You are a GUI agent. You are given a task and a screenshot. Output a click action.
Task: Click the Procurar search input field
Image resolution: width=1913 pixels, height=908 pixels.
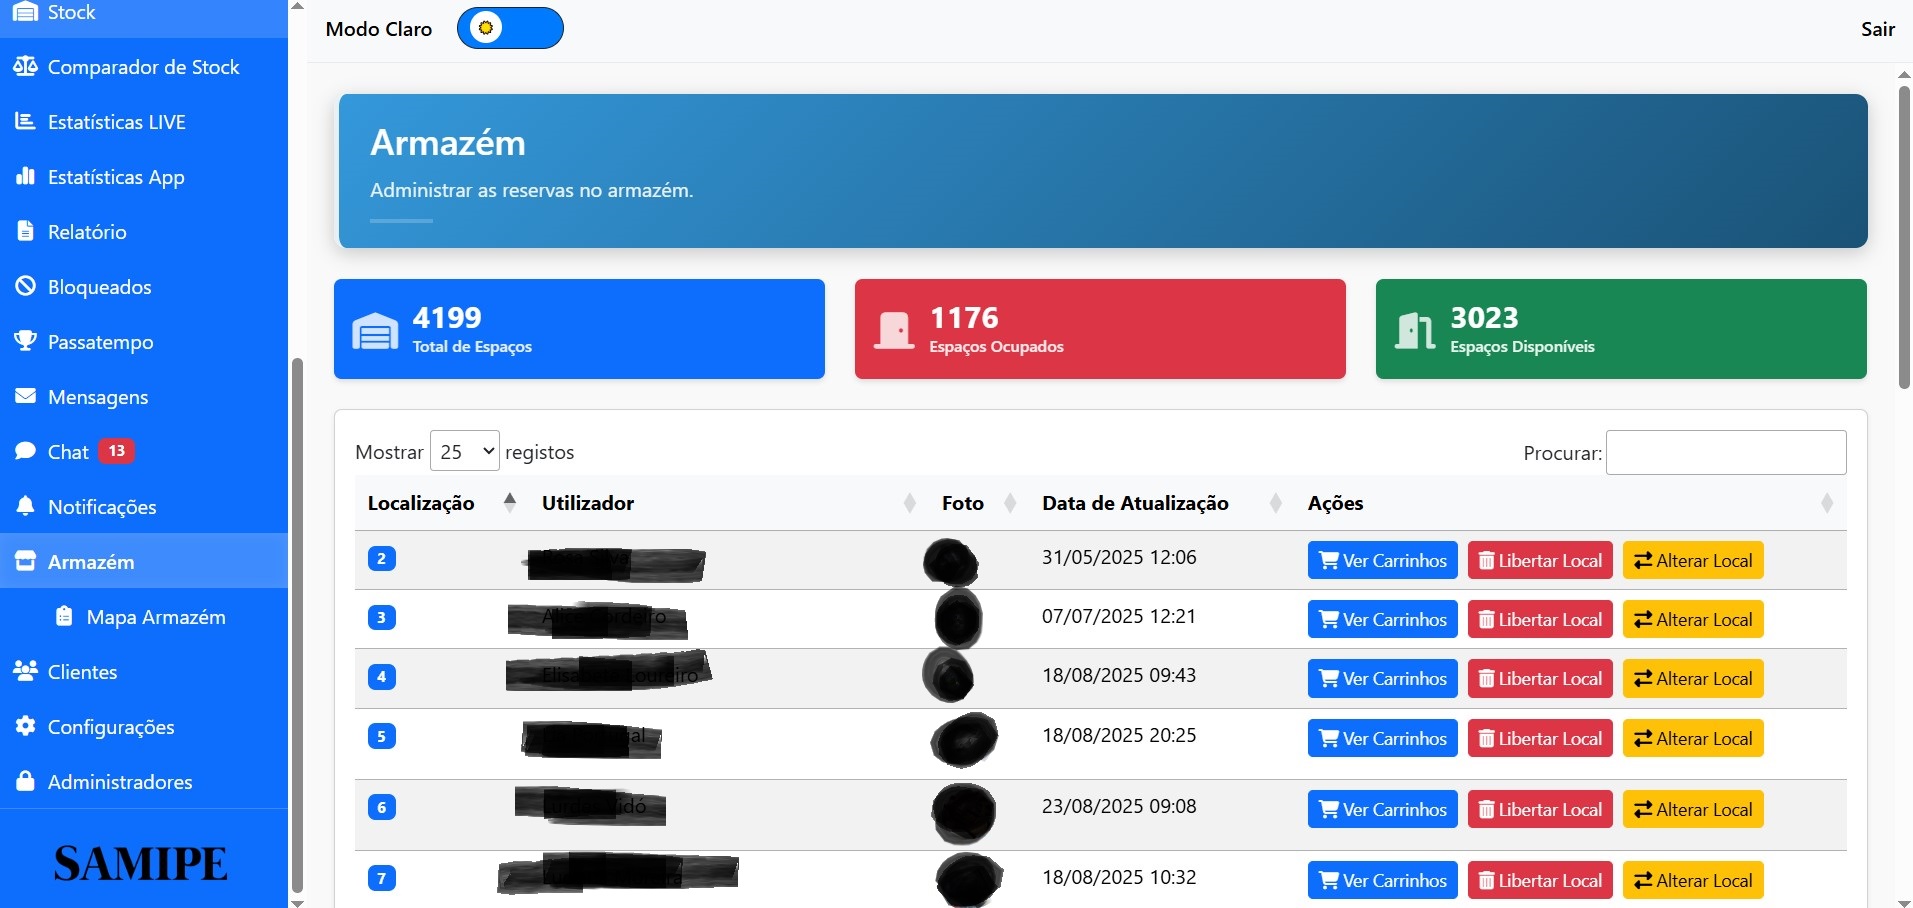pos(1725,452)
